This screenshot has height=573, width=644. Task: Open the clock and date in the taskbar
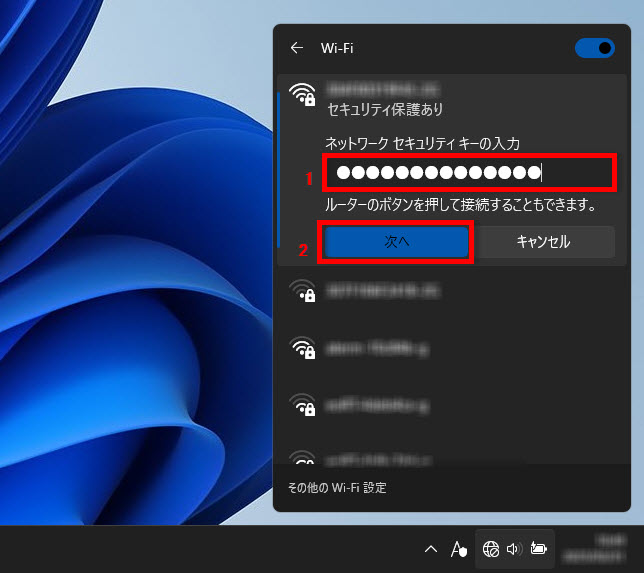[598, 549]
